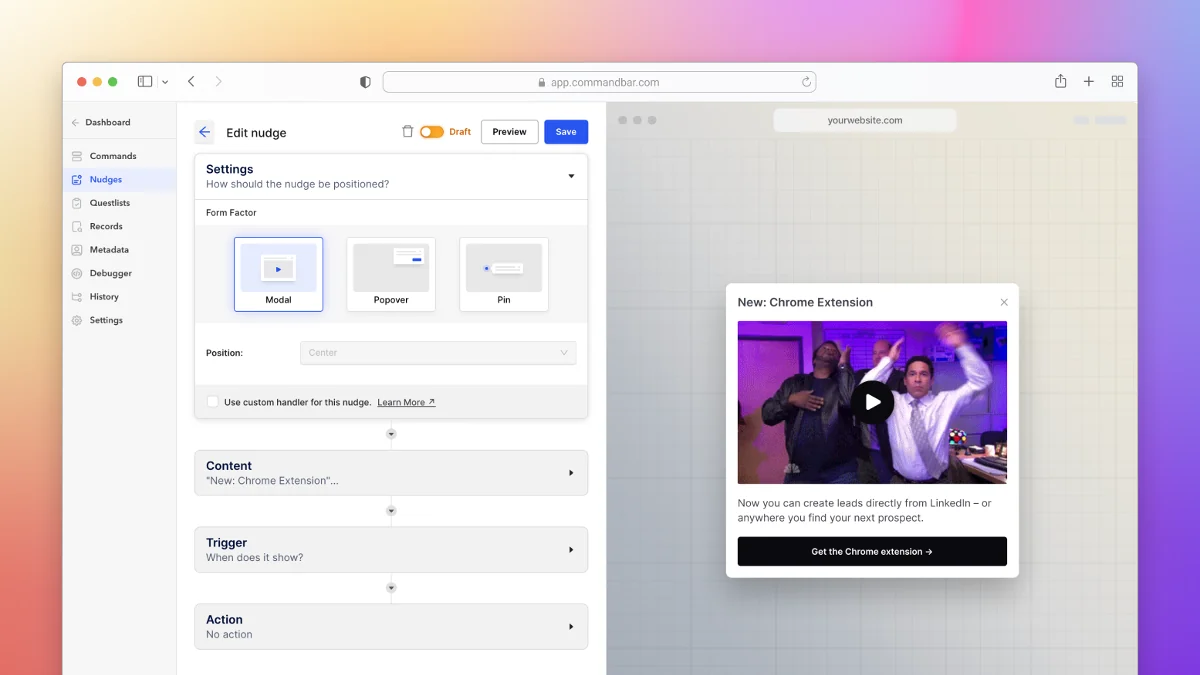Click connector arrow between Content and Trigger
Viewport: 1200px width, 675px height.
391,511
